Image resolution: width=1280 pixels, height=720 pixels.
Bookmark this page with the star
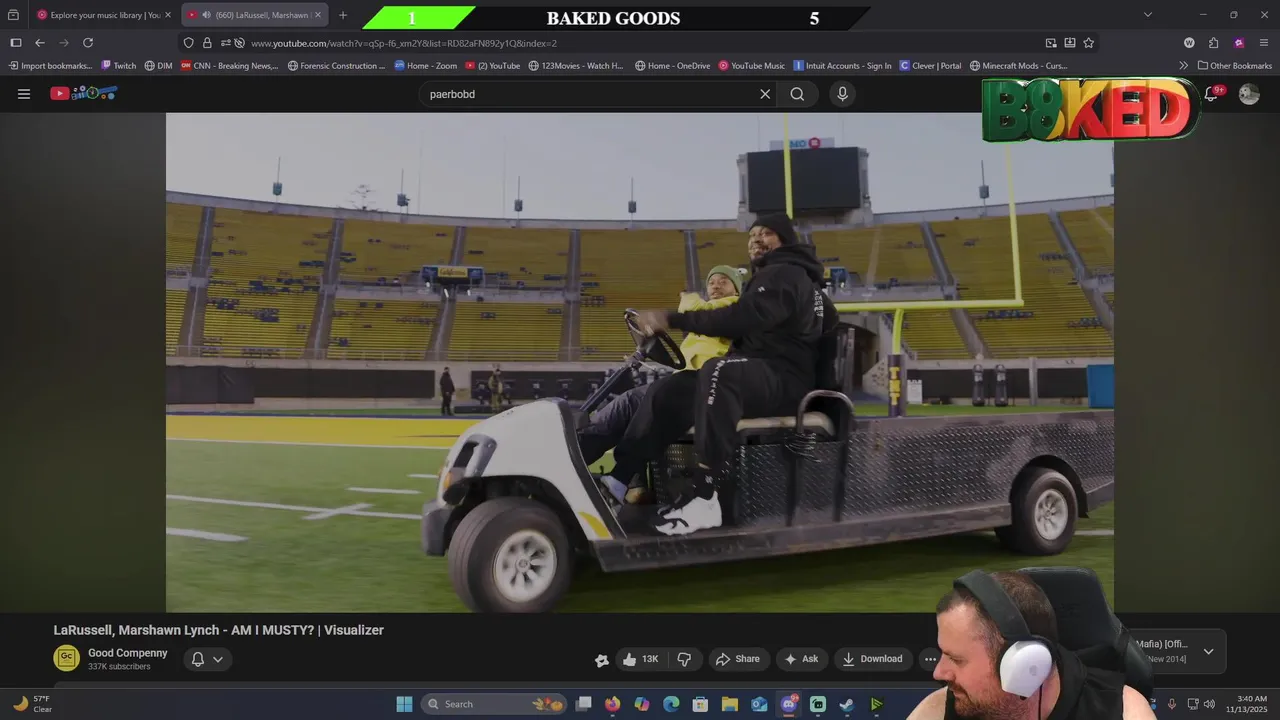[x=1089, y=43]
